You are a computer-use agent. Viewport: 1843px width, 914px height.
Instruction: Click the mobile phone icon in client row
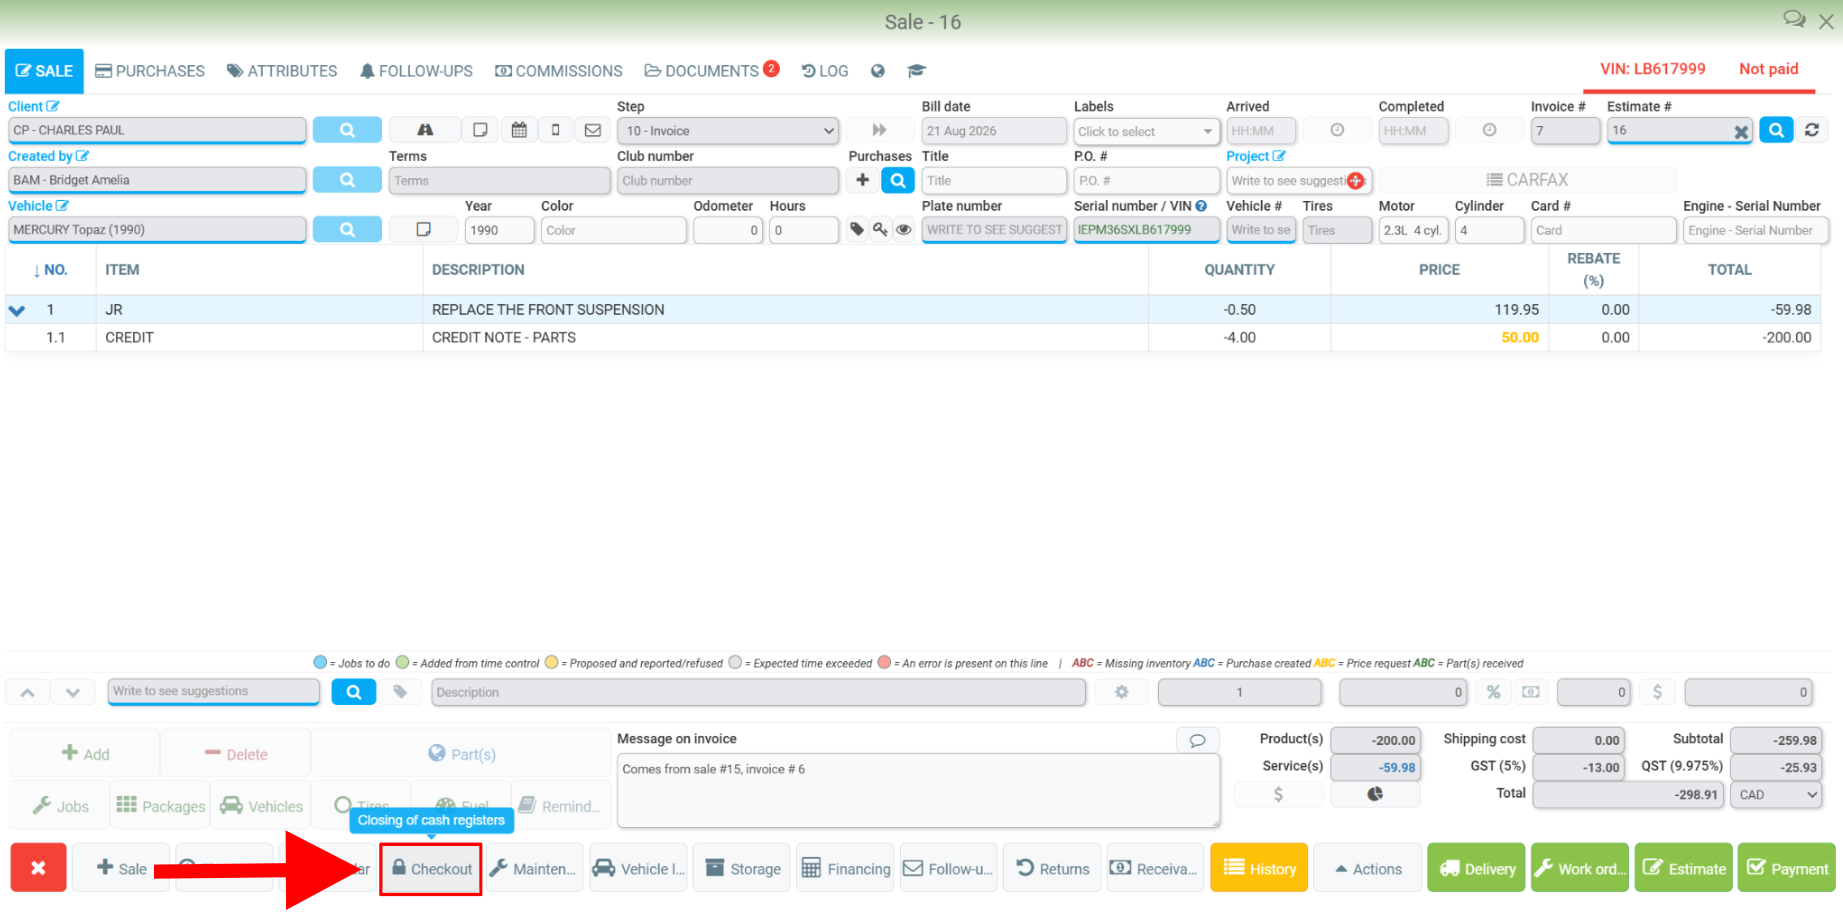556,130
